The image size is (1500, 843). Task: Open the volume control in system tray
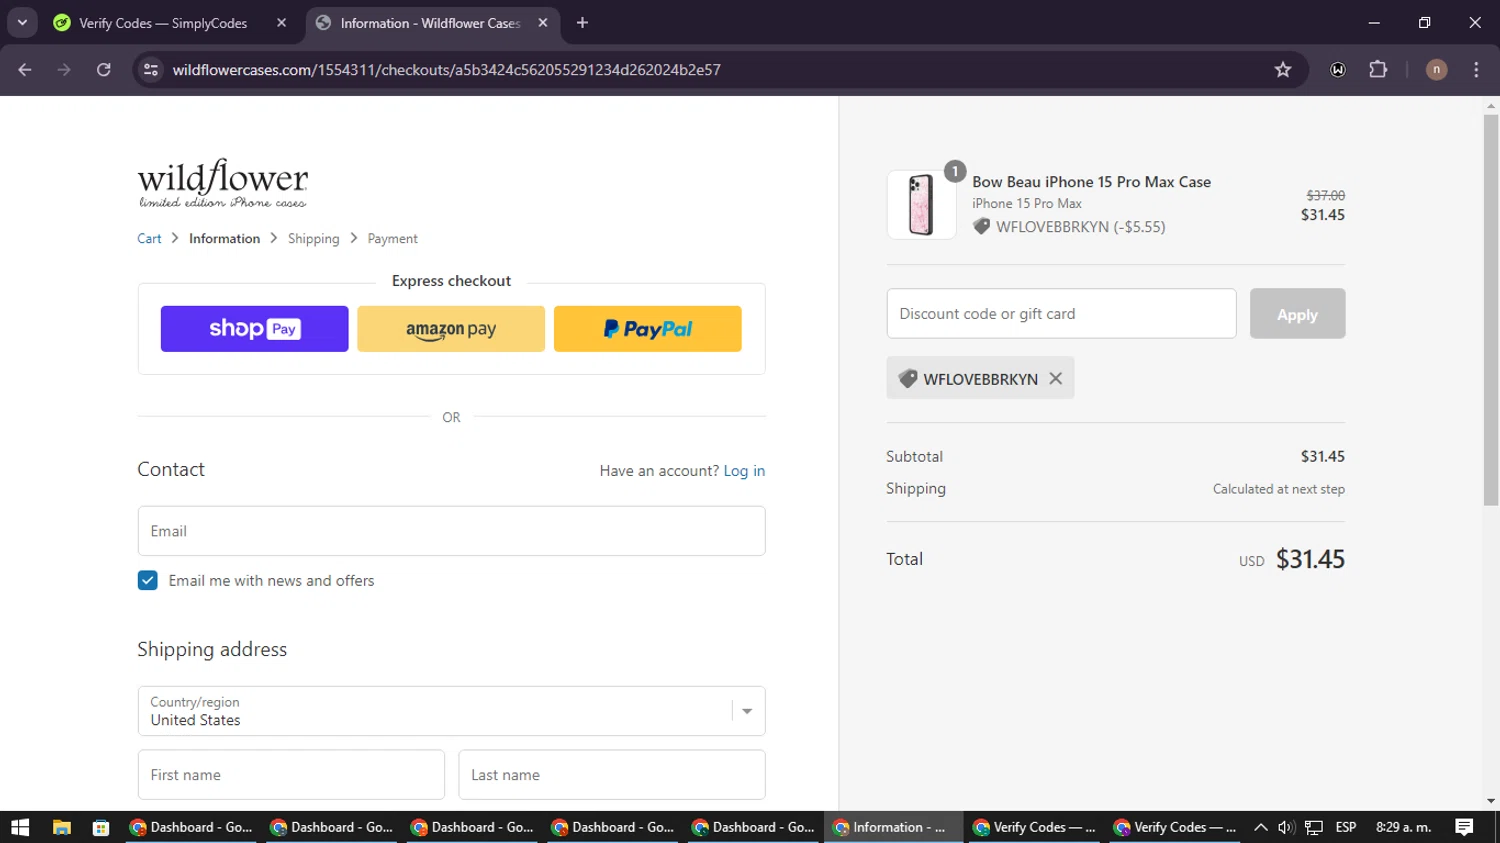tap(1286, 827)
